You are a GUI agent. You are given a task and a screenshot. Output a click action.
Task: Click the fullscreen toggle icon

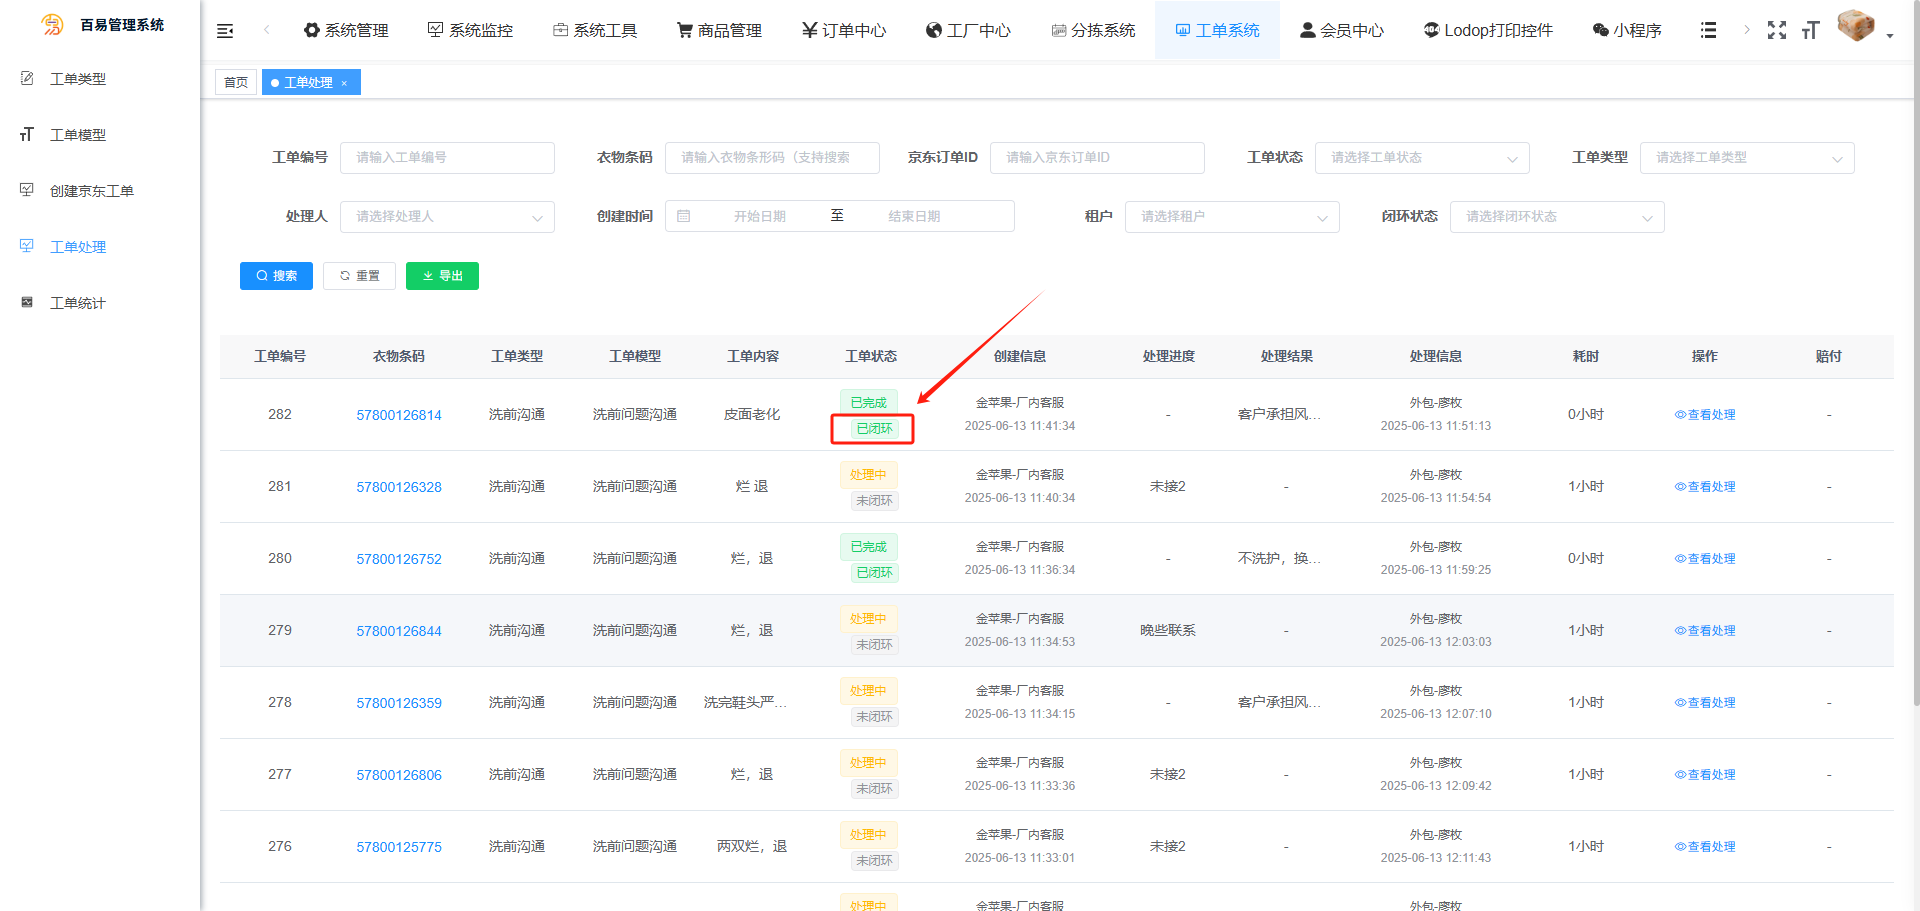tap(1776, 30)
